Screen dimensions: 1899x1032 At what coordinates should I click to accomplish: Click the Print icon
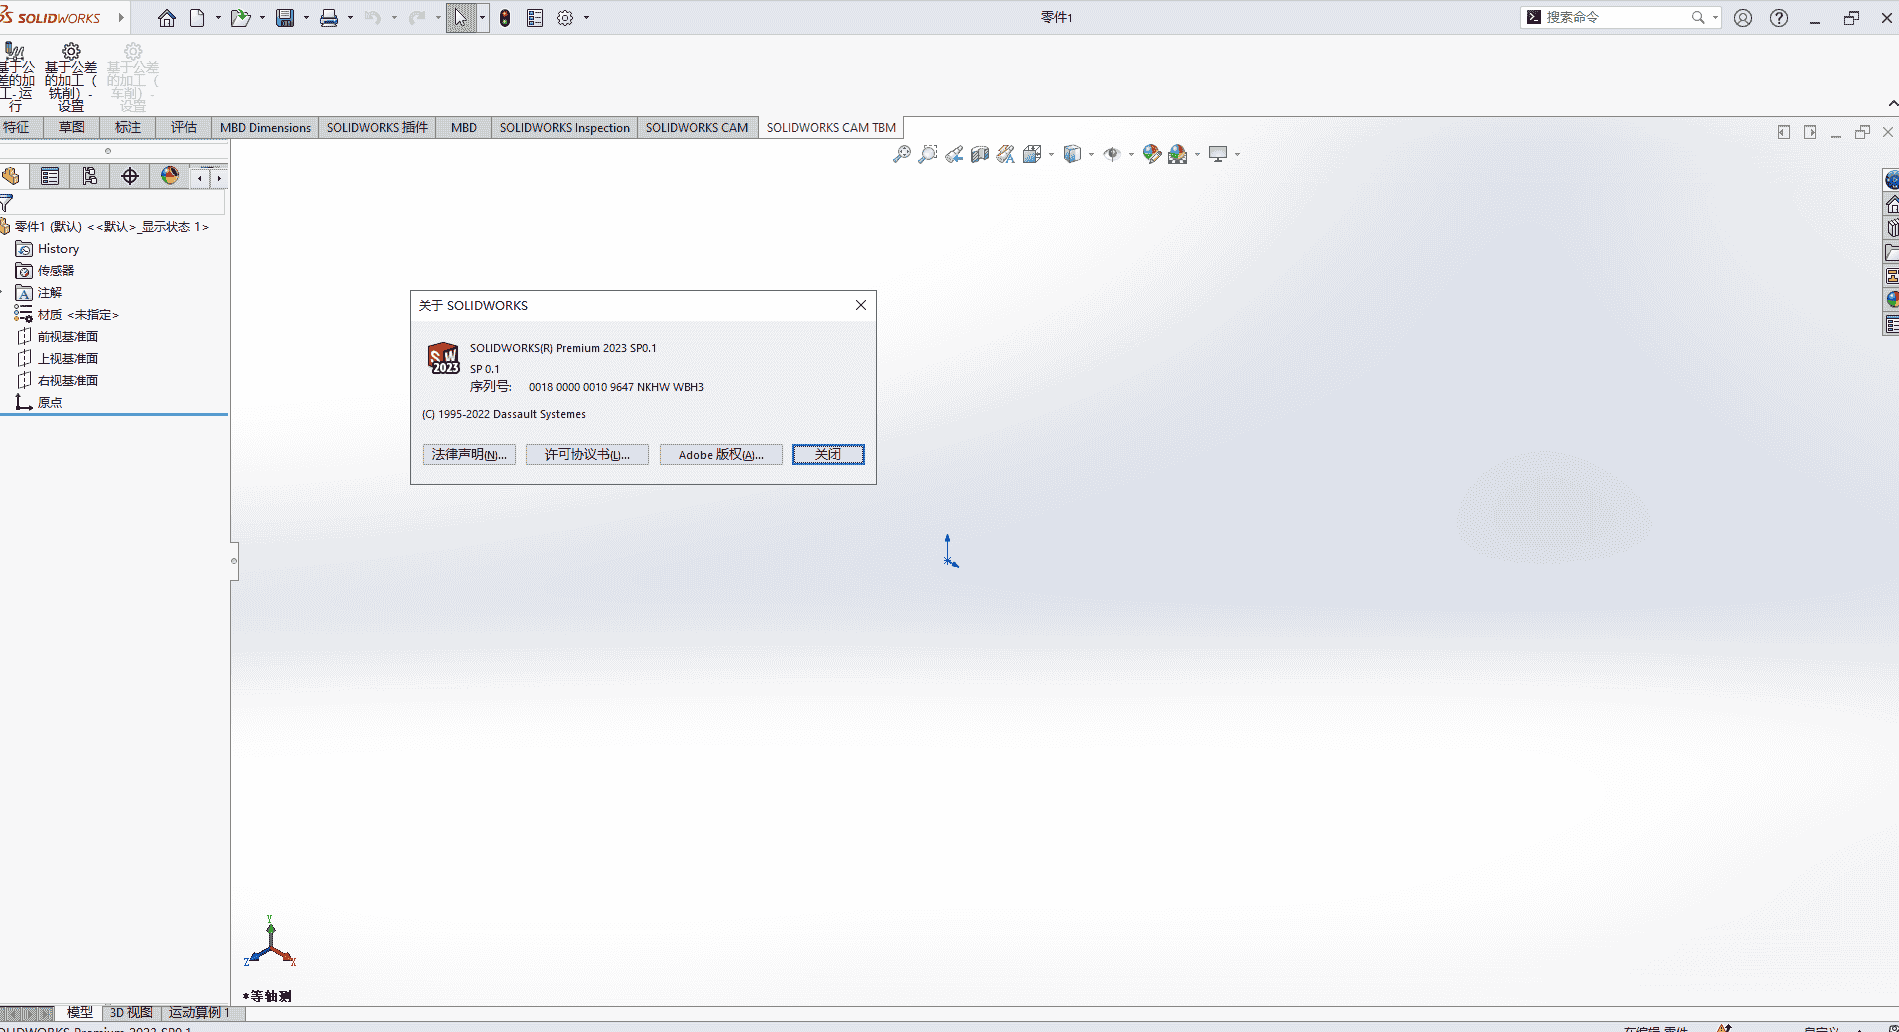(x=328, y=18)
